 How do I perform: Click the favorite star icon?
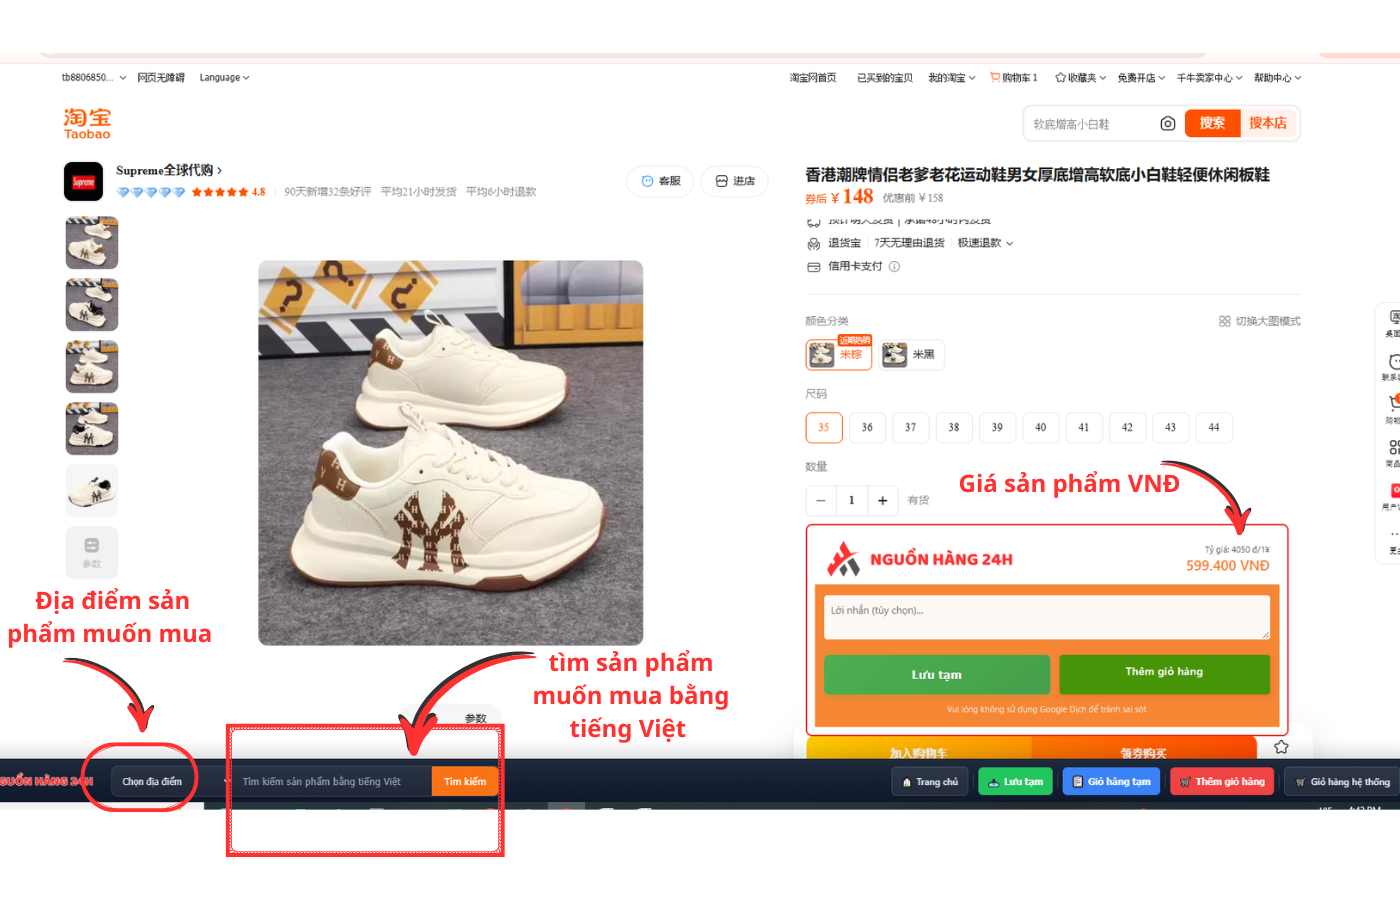[1281, 747]
